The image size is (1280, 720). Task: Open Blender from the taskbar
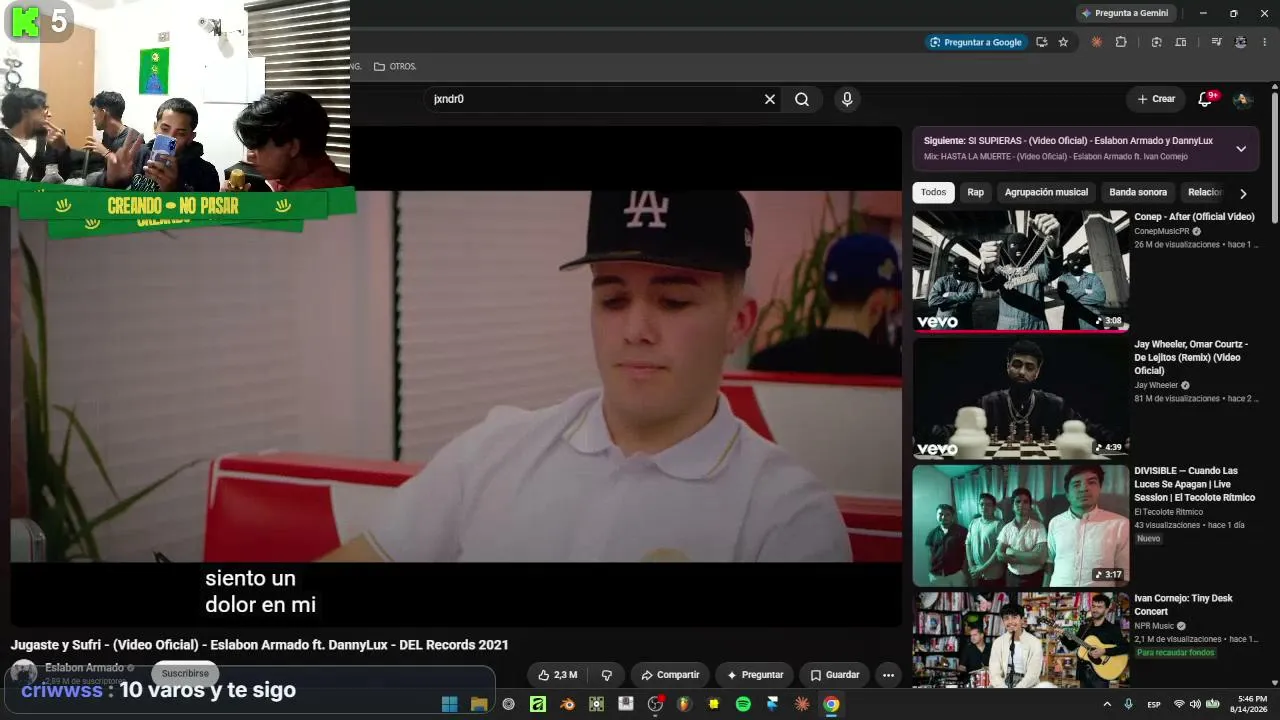pos(567,704)
